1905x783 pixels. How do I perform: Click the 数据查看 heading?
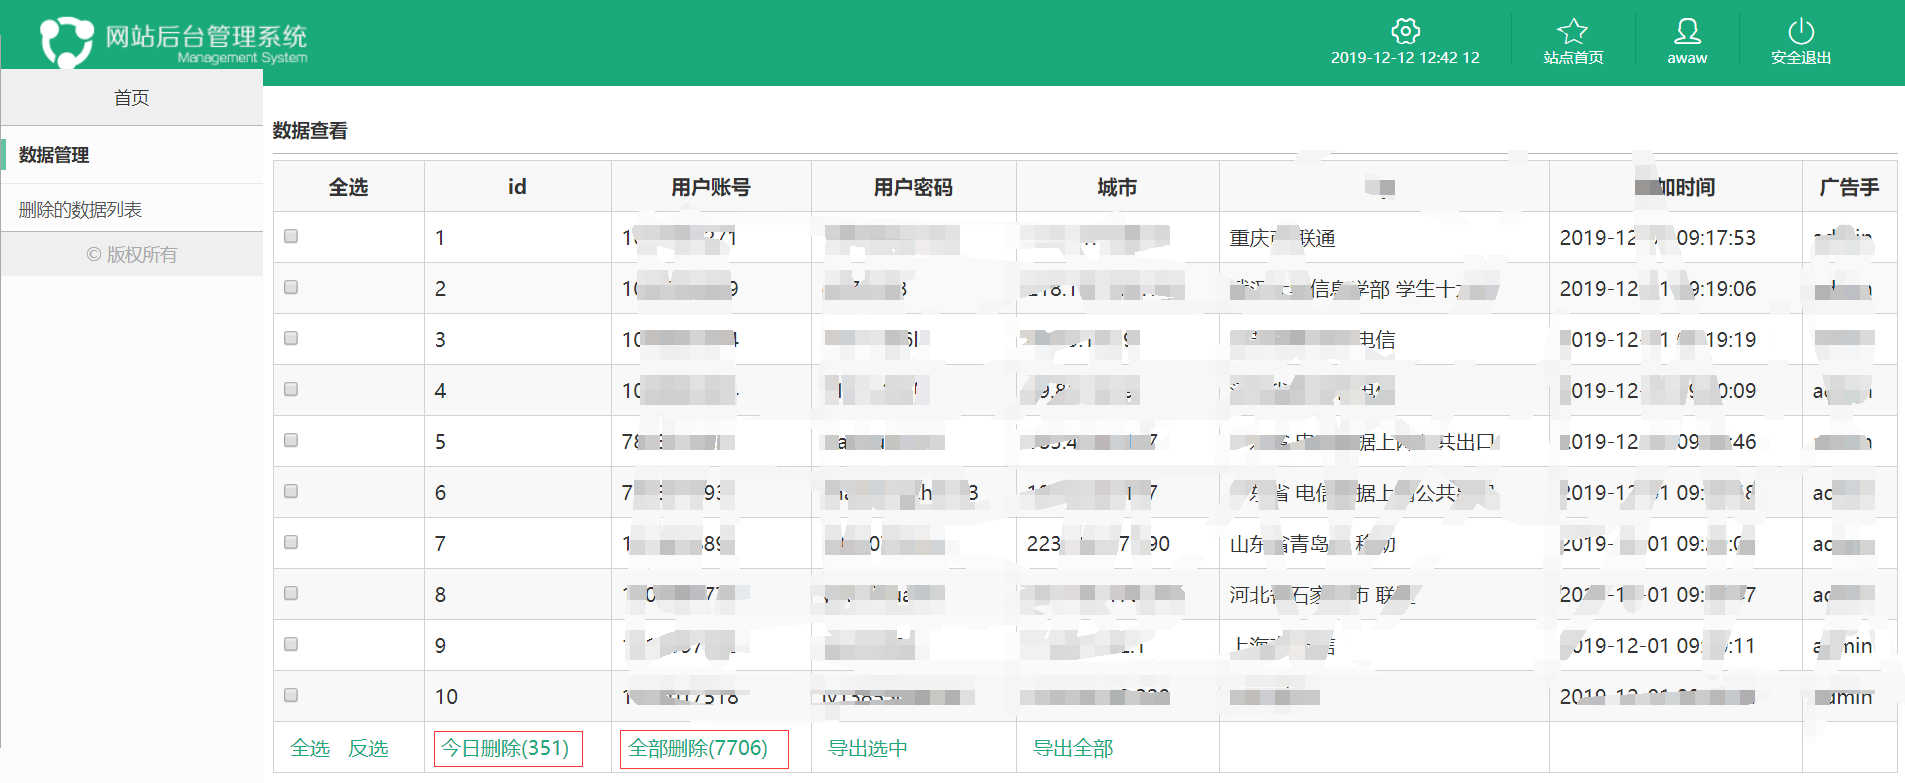pos(310,131)
